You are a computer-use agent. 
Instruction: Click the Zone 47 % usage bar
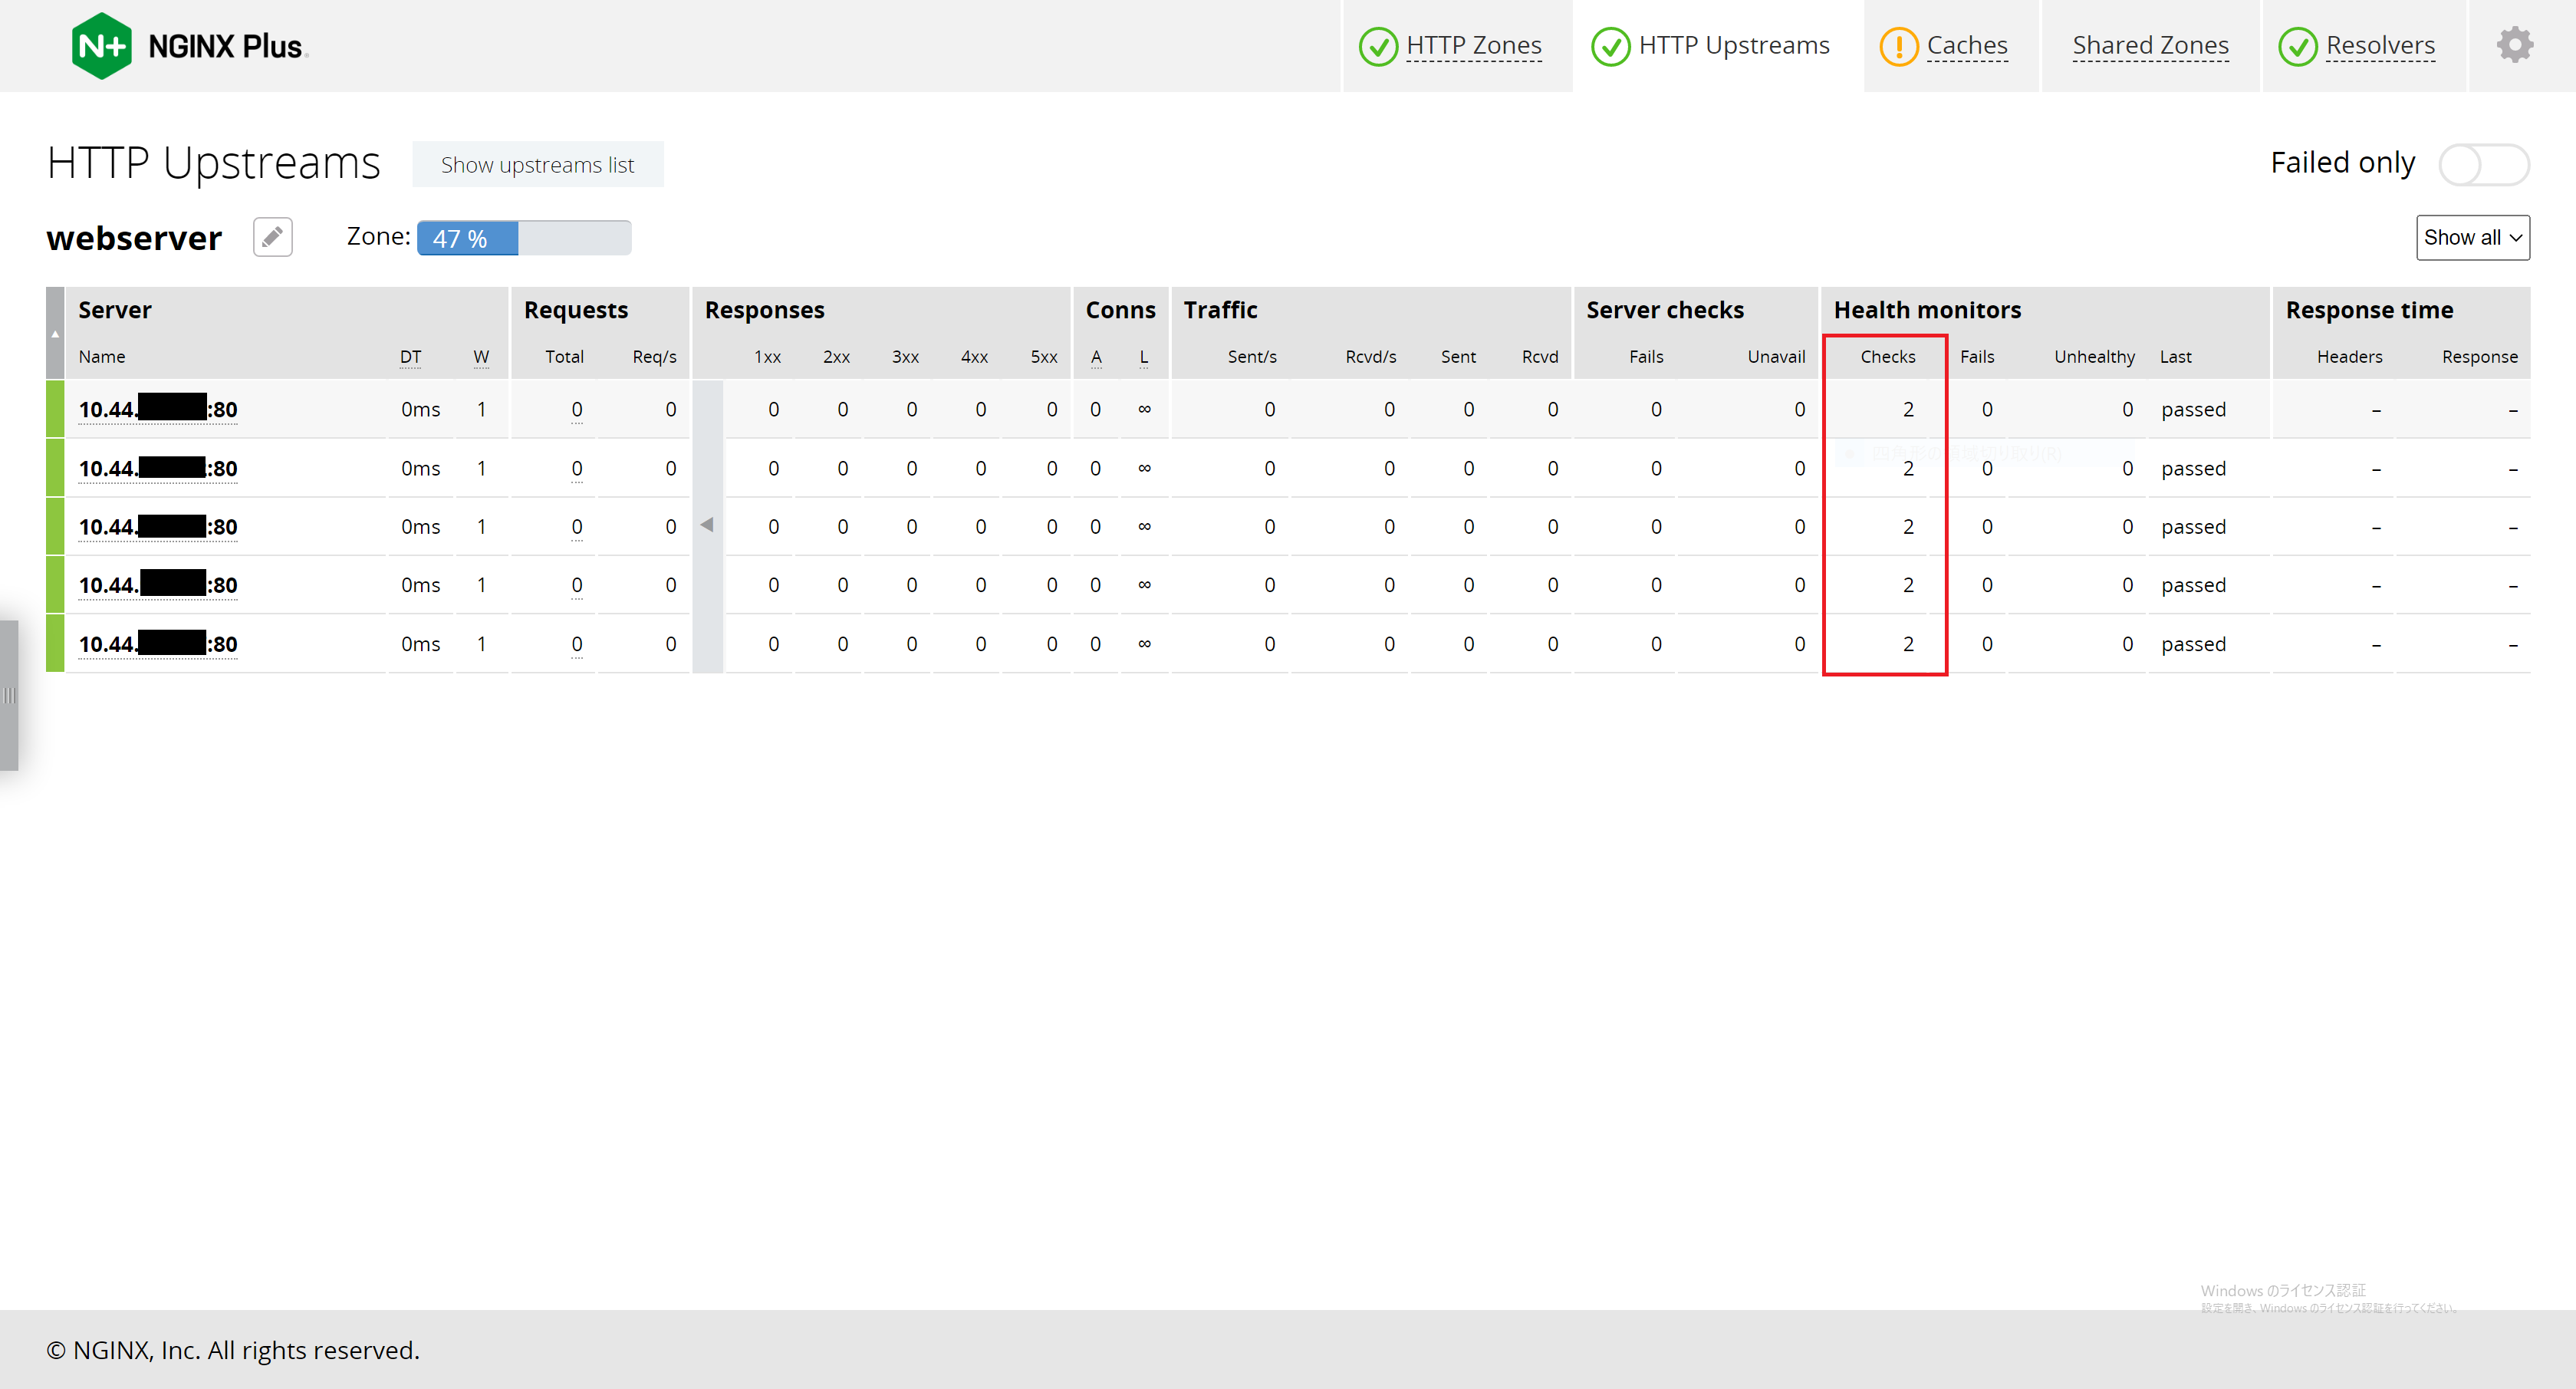tap(524, 238)
